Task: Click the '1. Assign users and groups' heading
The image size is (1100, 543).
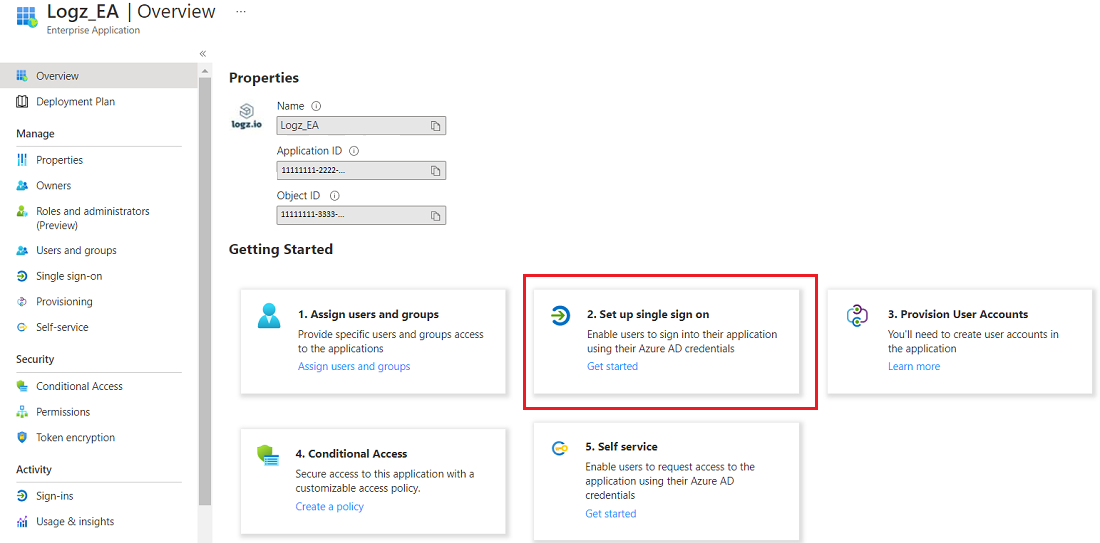Action: pos(368,314)
